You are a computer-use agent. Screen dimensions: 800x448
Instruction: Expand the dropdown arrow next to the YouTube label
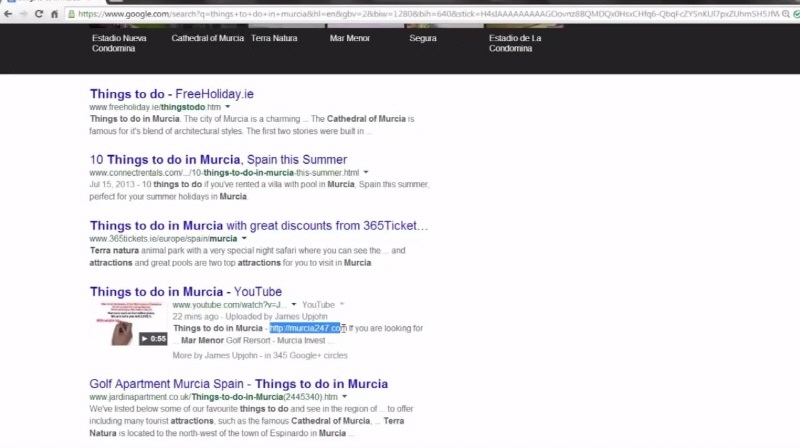pos(342,305)
